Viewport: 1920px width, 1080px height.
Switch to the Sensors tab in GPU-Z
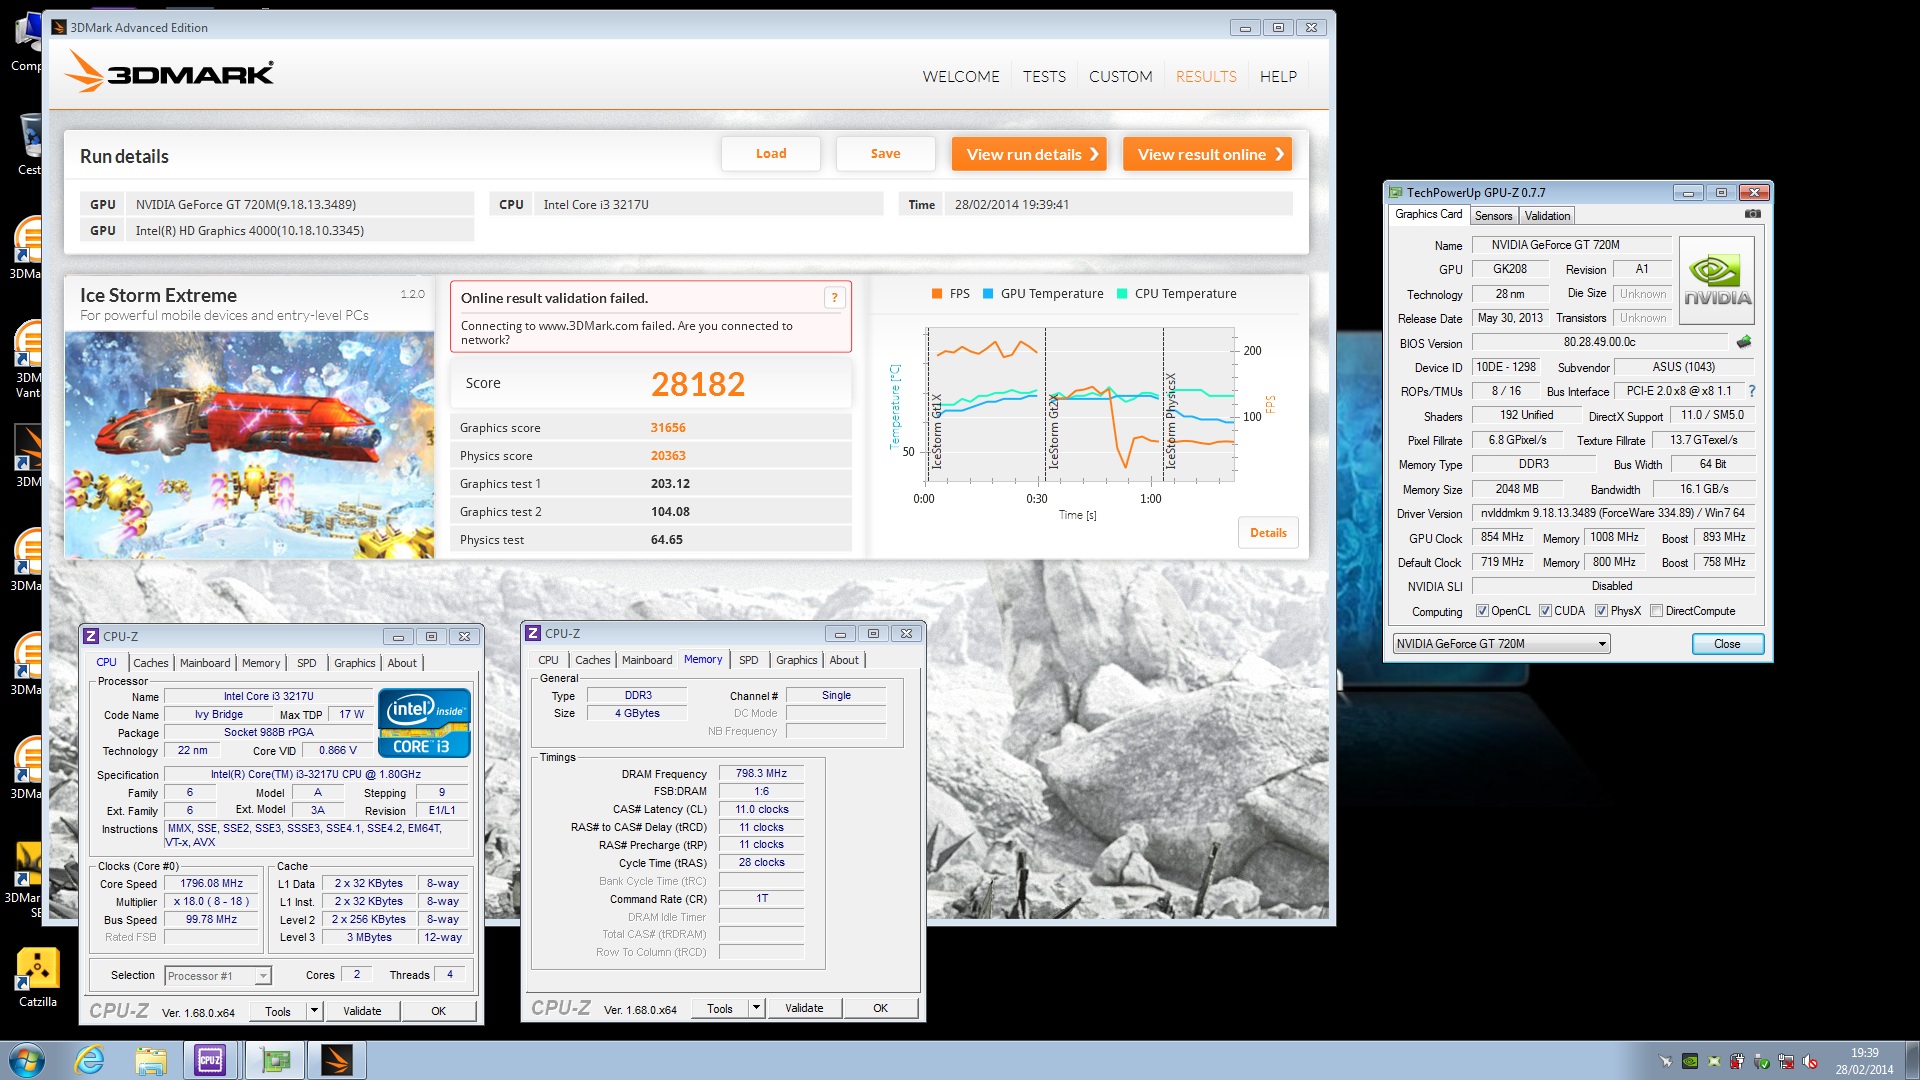[1493, 216]
